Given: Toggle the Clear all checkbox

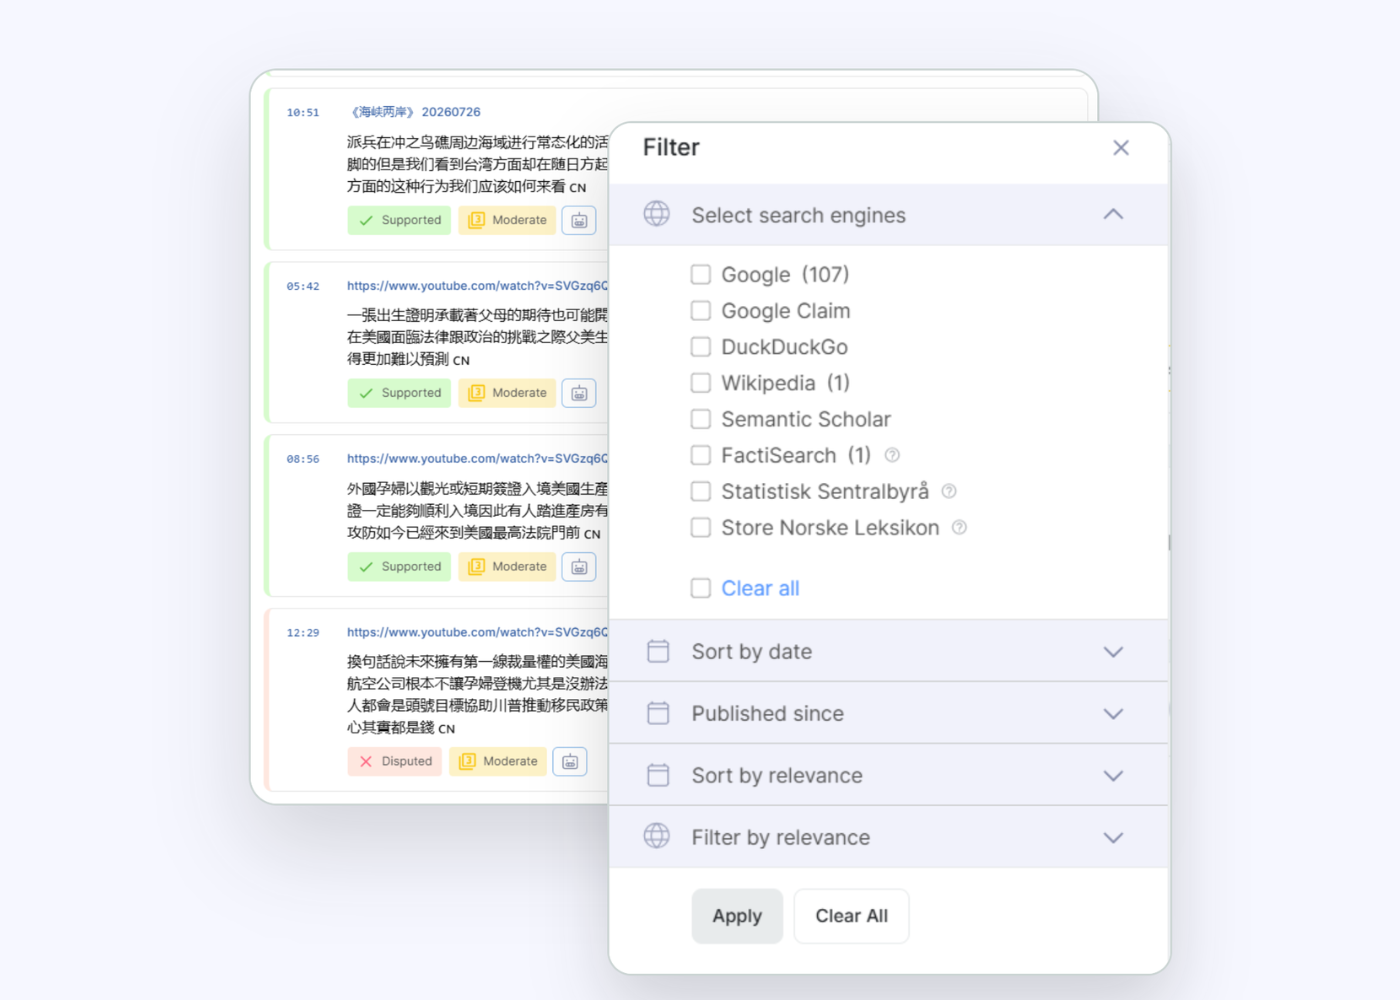Looking at the screenshot, I should pos(701,588).
